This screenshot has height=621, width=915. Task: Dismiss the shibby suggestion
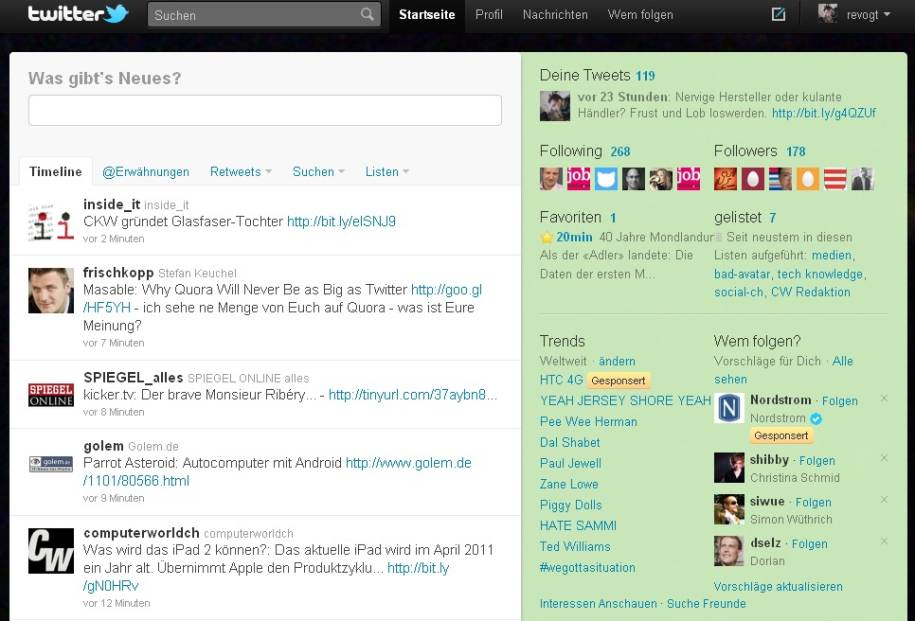click(884, 458)
